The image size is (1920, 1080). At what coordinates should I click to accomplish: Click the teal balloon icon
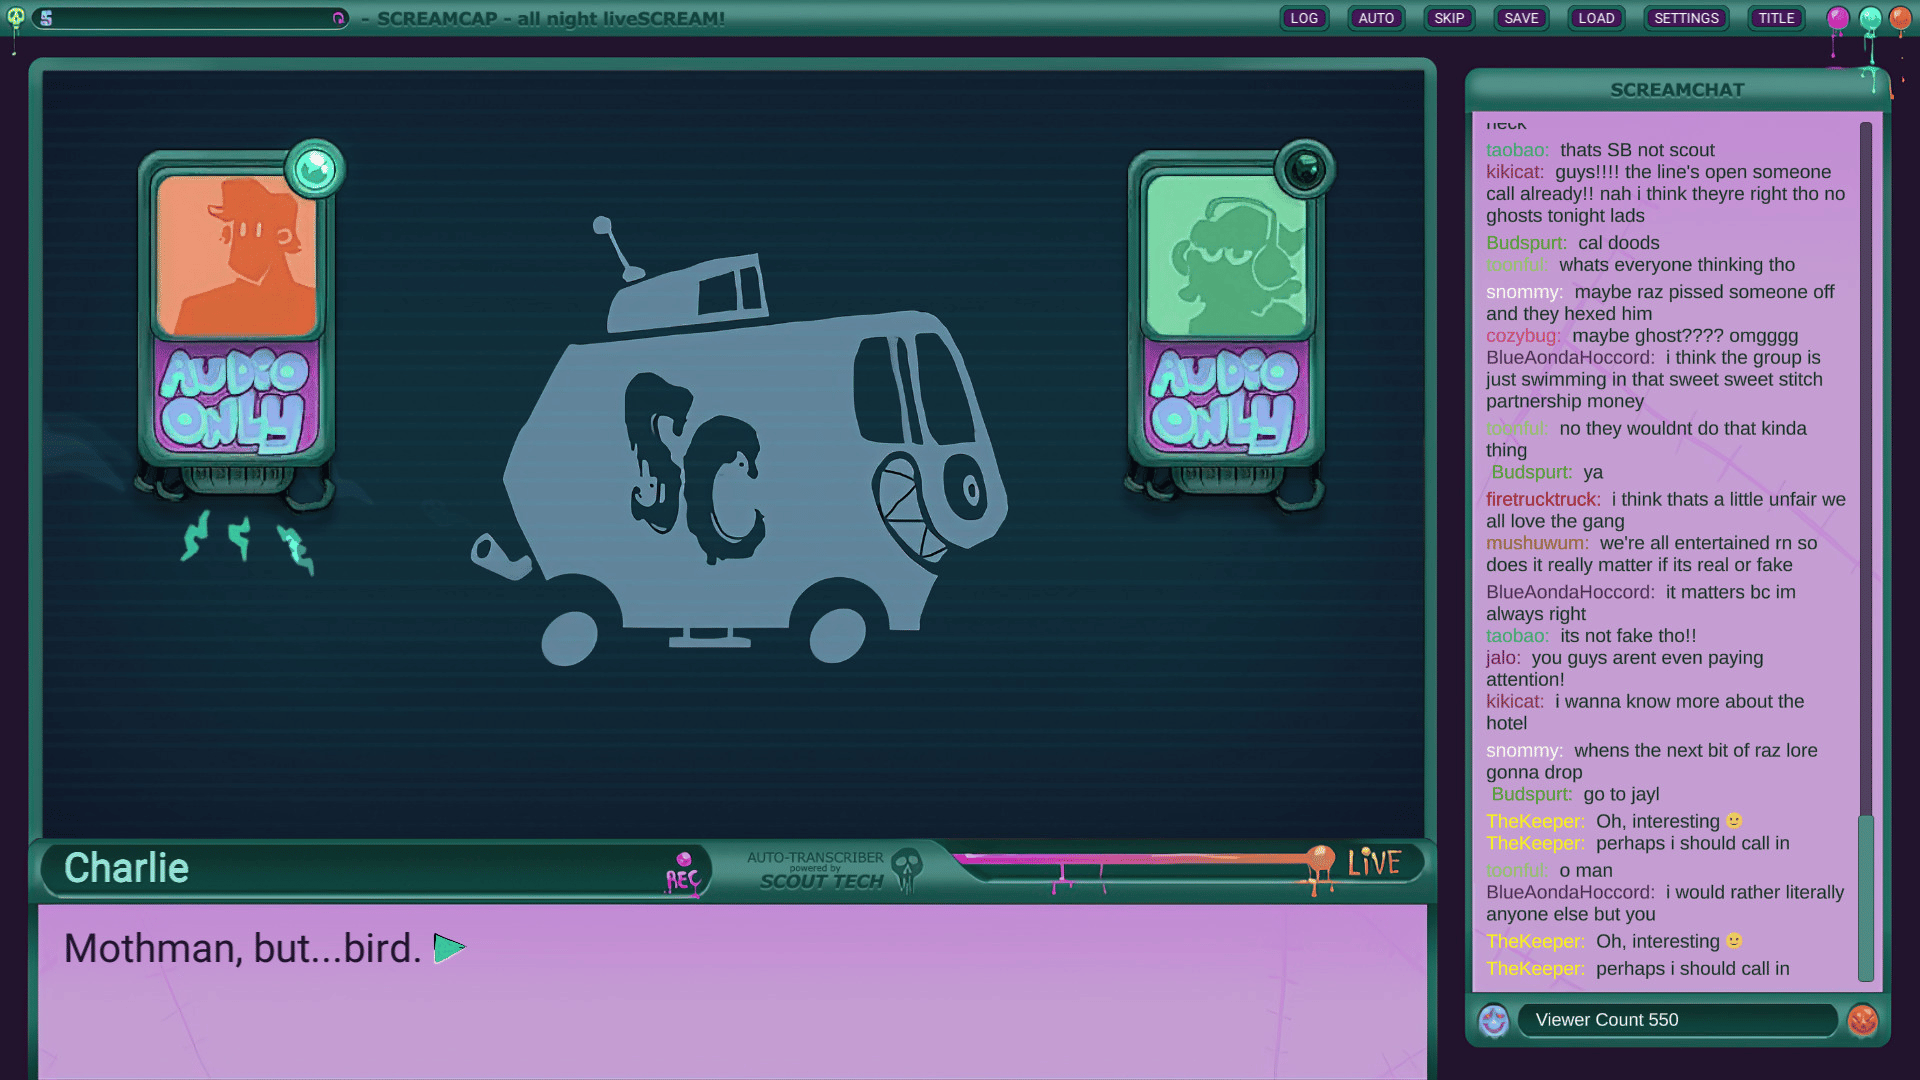1870,18
